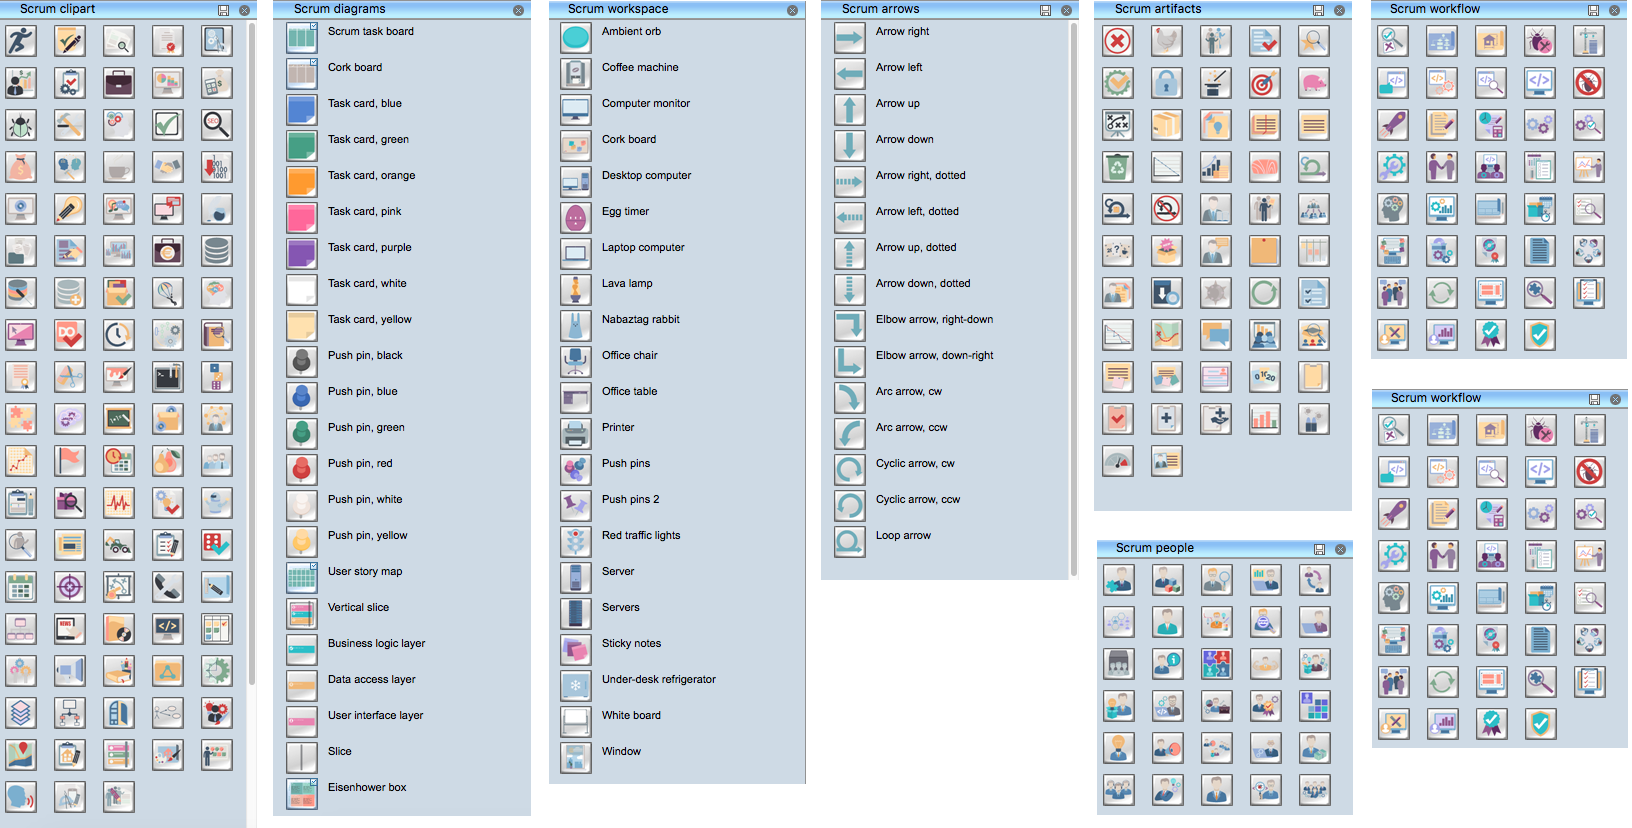
Task: Choose the Cyclic arrow, cw icon
Action: click(850, 470)
